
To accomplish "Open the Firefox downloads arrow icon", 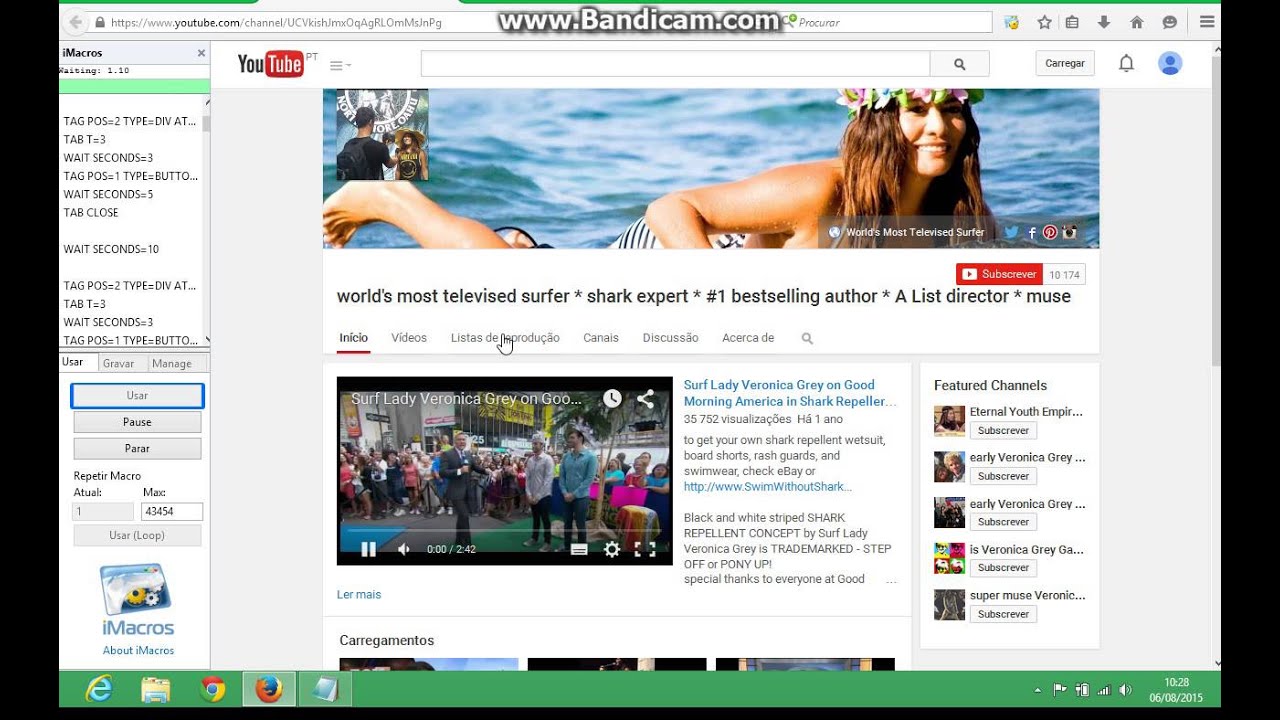I will (x=1104, y=22).
